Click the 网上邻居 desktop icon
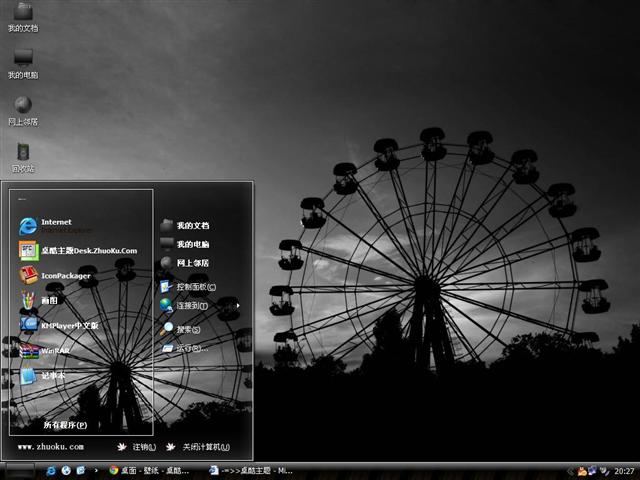This screenshot has height=480, width=640. (x=23, y=111)
